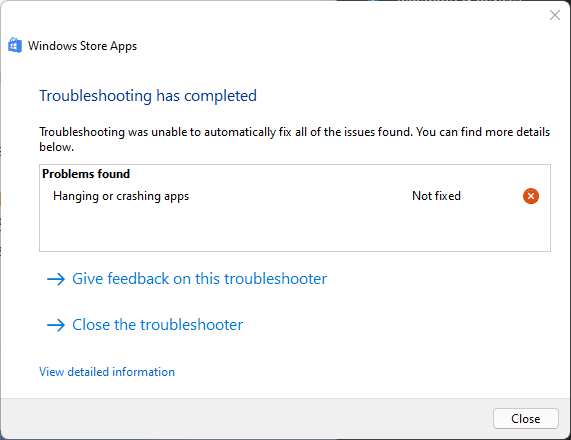This screenshot has width=571, height=440.
Task: Click the Windows Store Apps bag icon
Action: click(x=15, y=46)
